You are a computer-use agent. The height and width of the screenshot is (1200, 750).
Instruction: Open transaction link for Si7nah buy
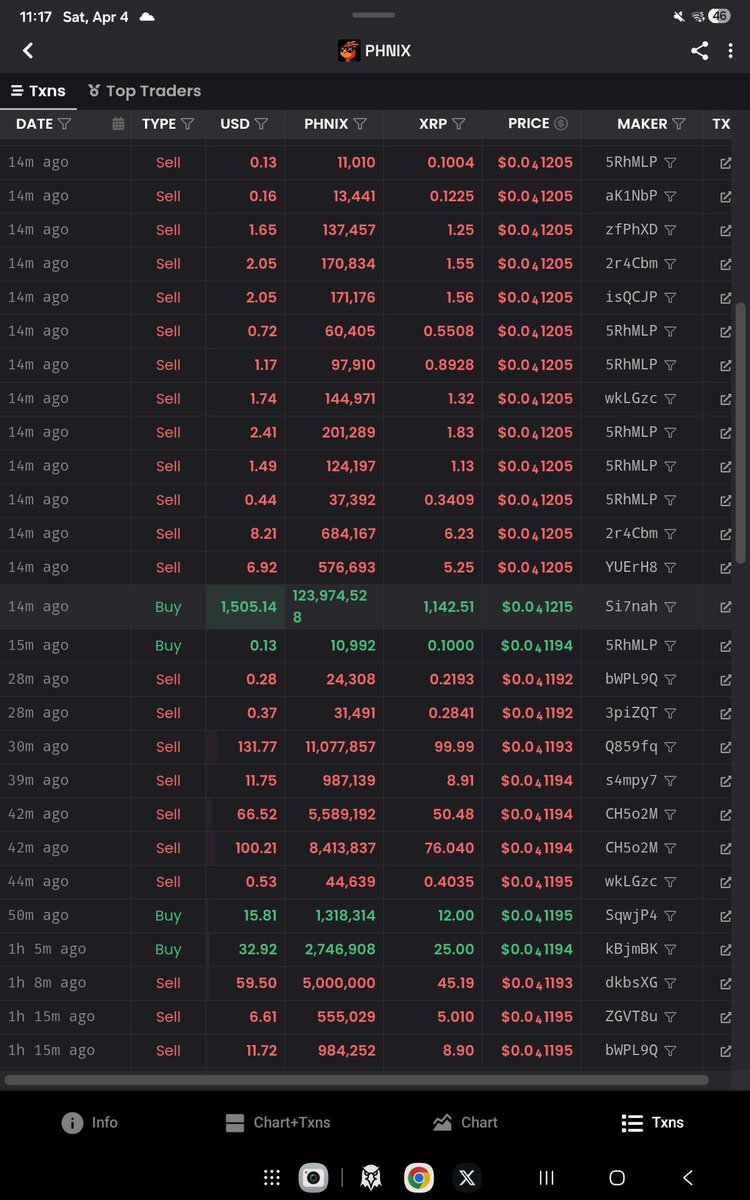(725, 607)
